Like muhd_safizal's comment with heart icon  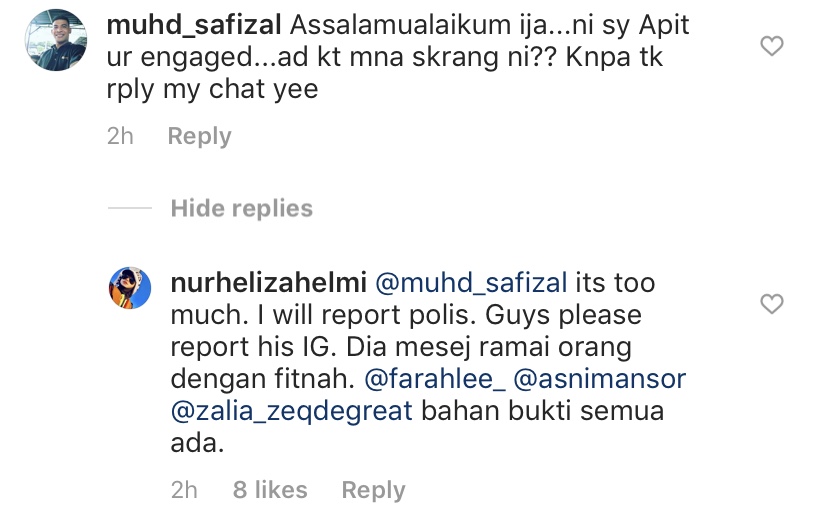[x=771, y=46]
